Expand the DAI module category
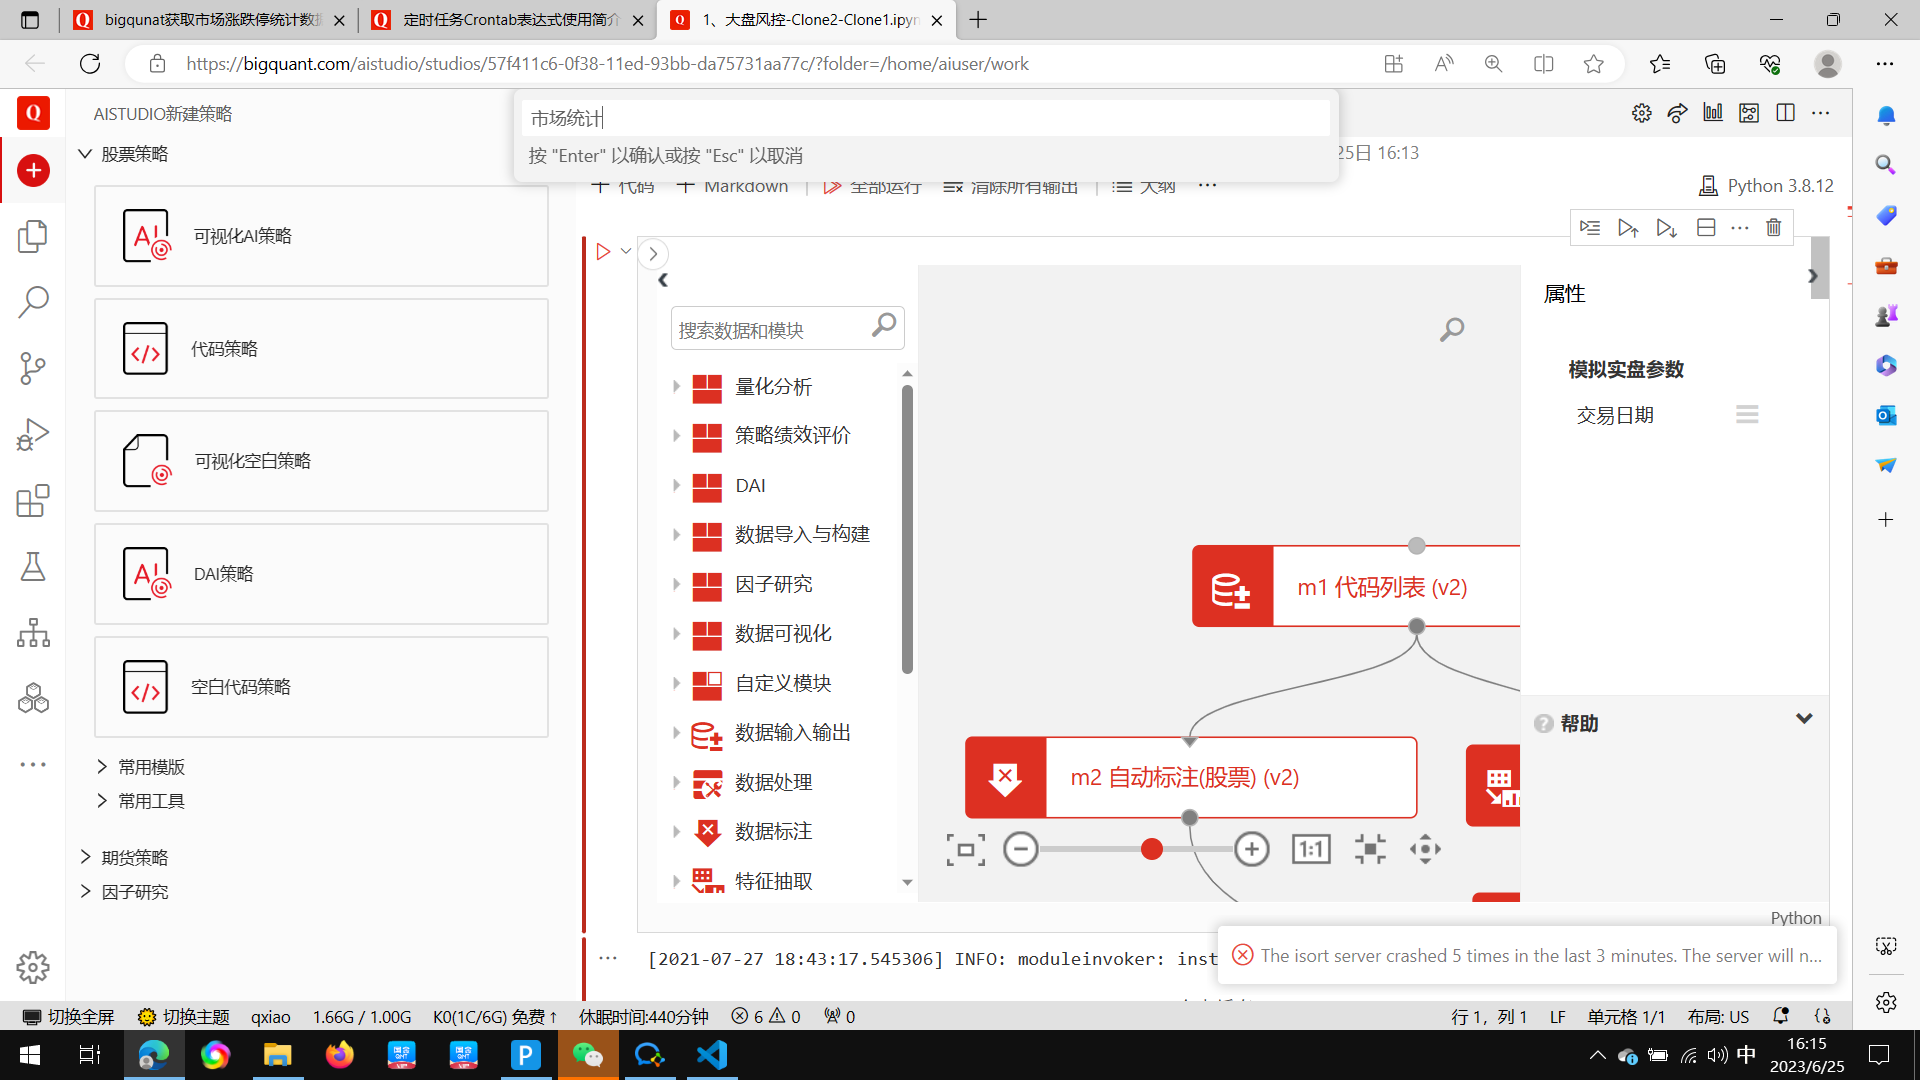 pos(676,485)
